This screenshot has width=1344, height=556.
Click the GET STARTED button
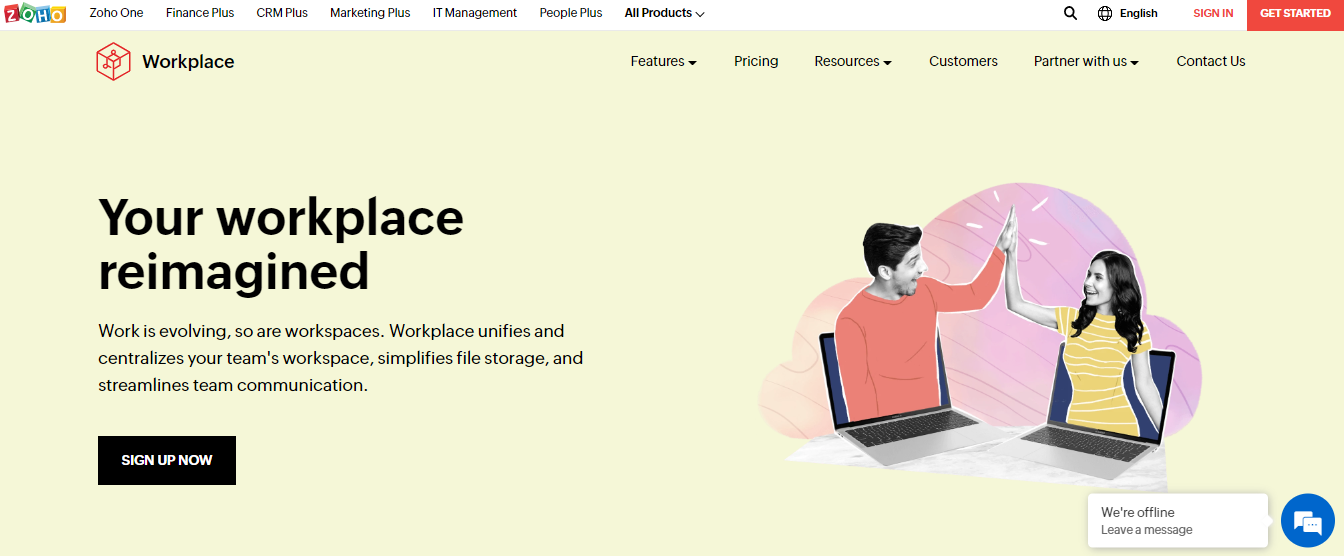(x=1295, y=14)
